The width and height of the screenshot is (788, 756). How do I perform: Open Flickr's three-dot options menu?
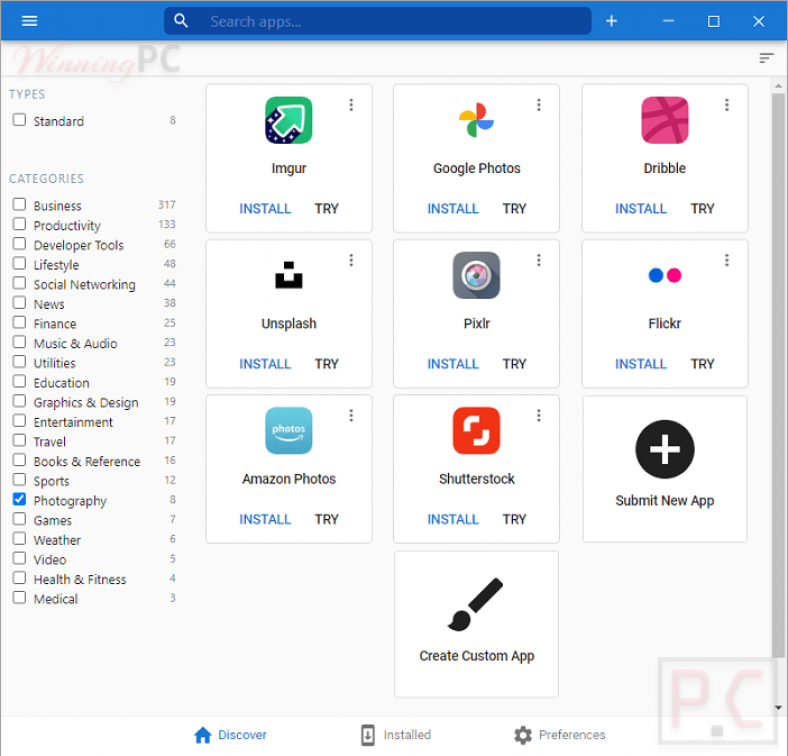727,260
